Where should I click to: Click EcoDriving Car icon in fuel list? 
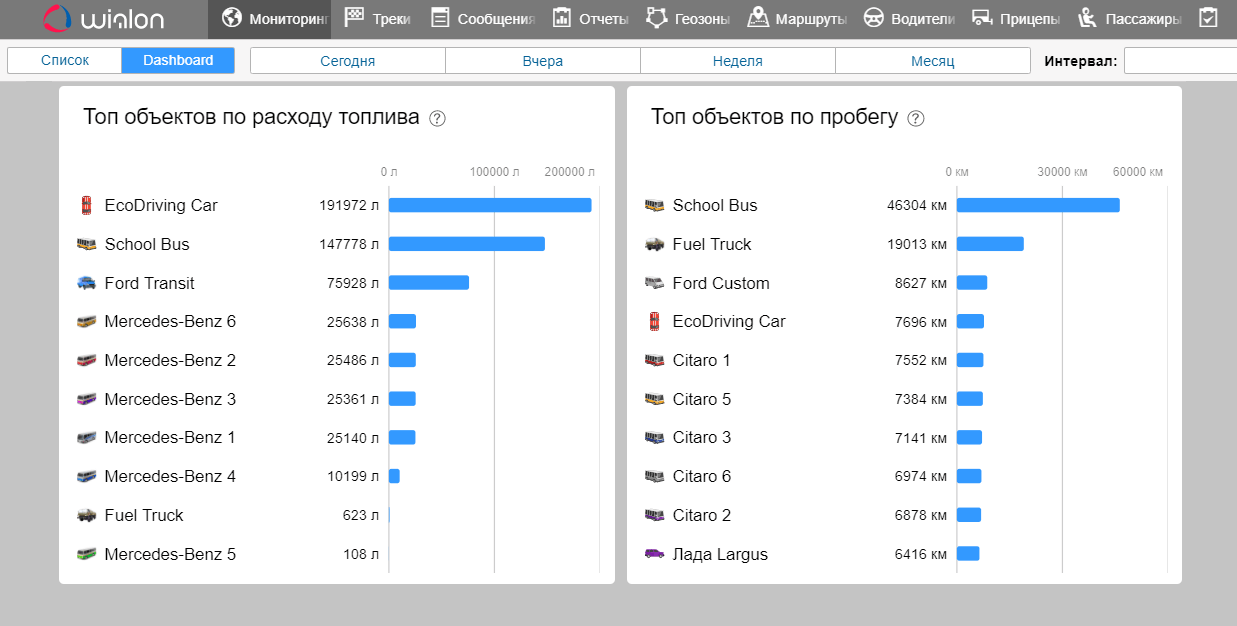coord(86,206)
